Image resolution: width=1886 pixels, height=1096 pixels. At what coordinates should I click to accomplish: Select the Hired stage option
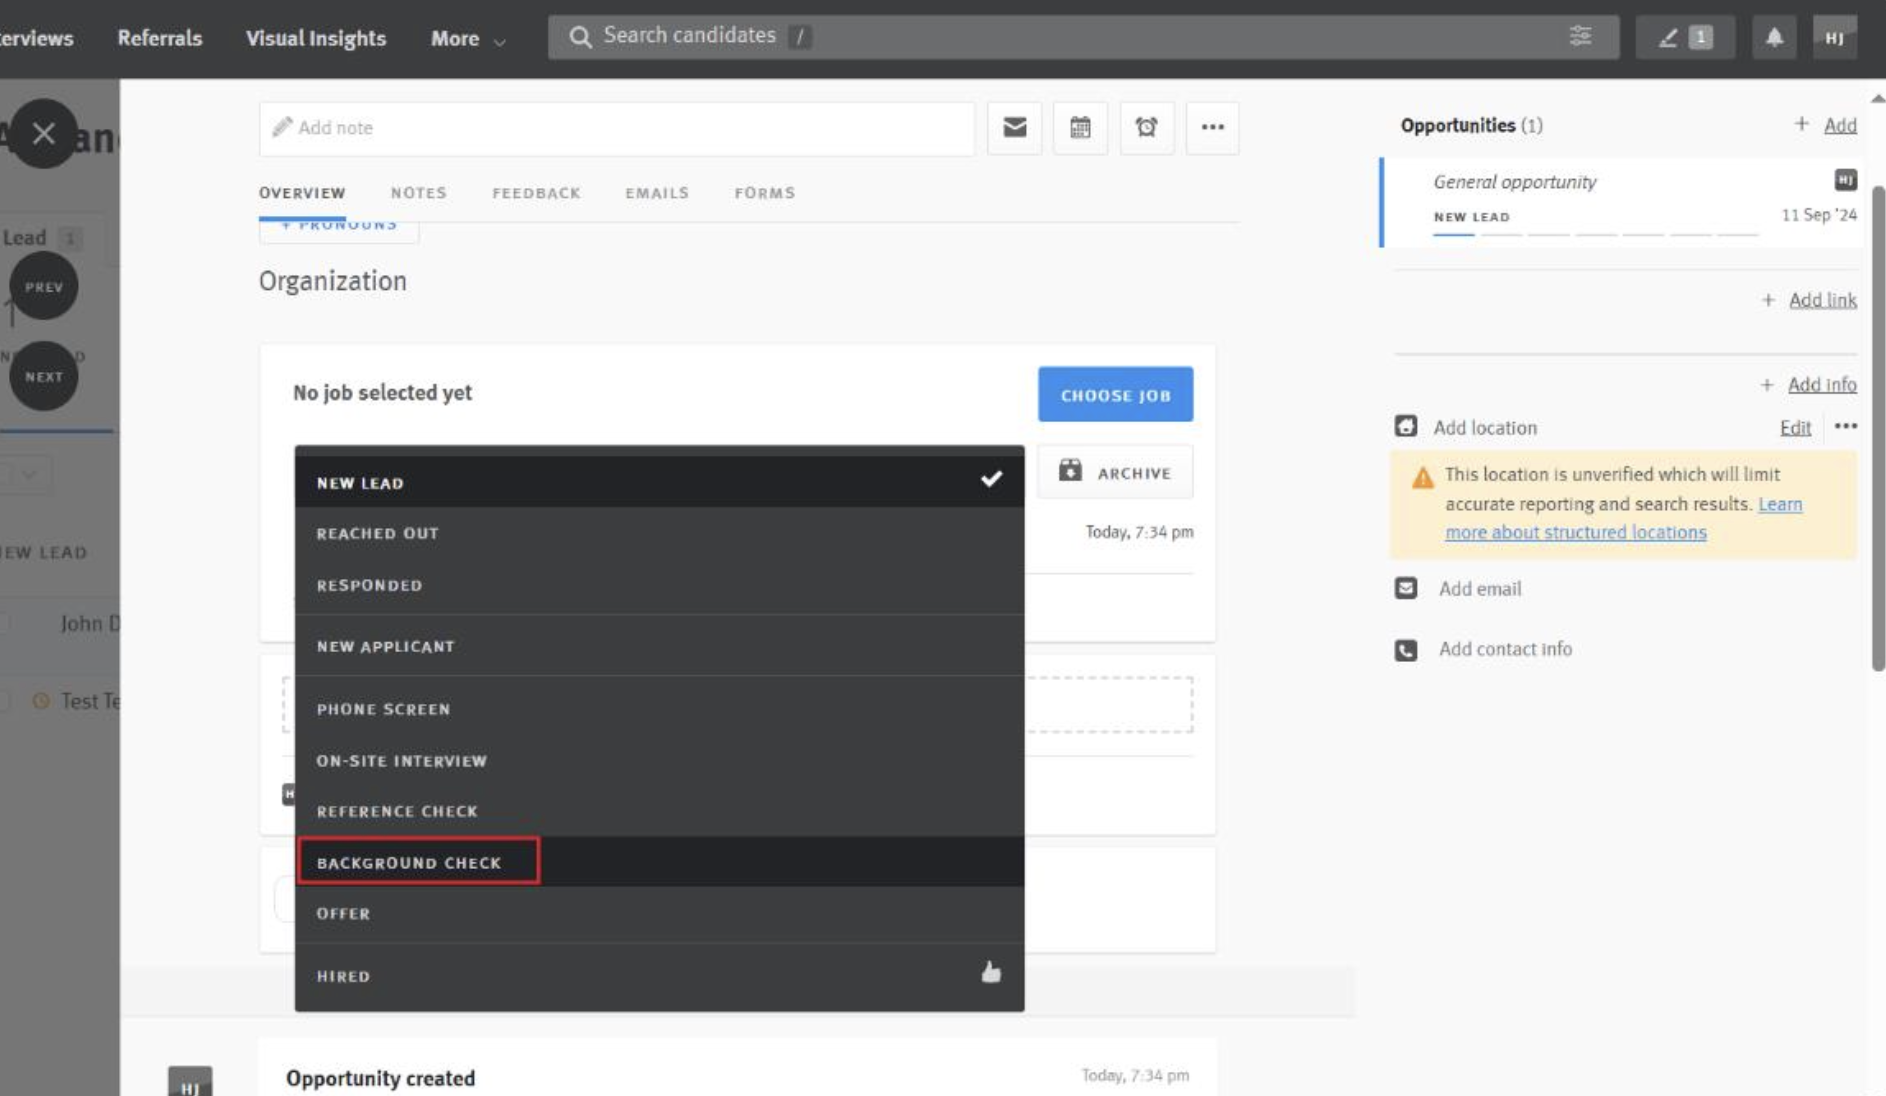(x=343, y=976)
